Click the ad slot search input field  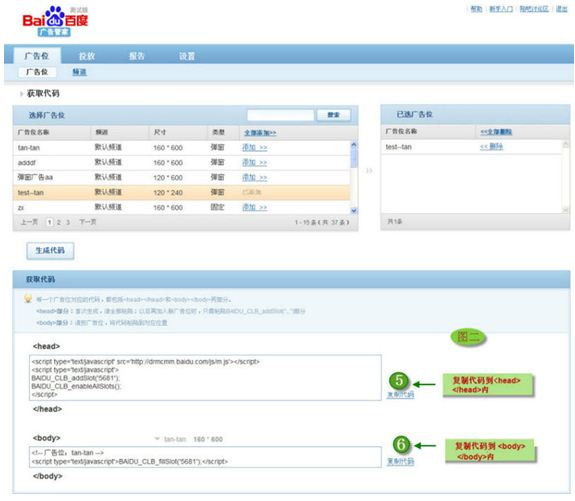click(281, 115)
